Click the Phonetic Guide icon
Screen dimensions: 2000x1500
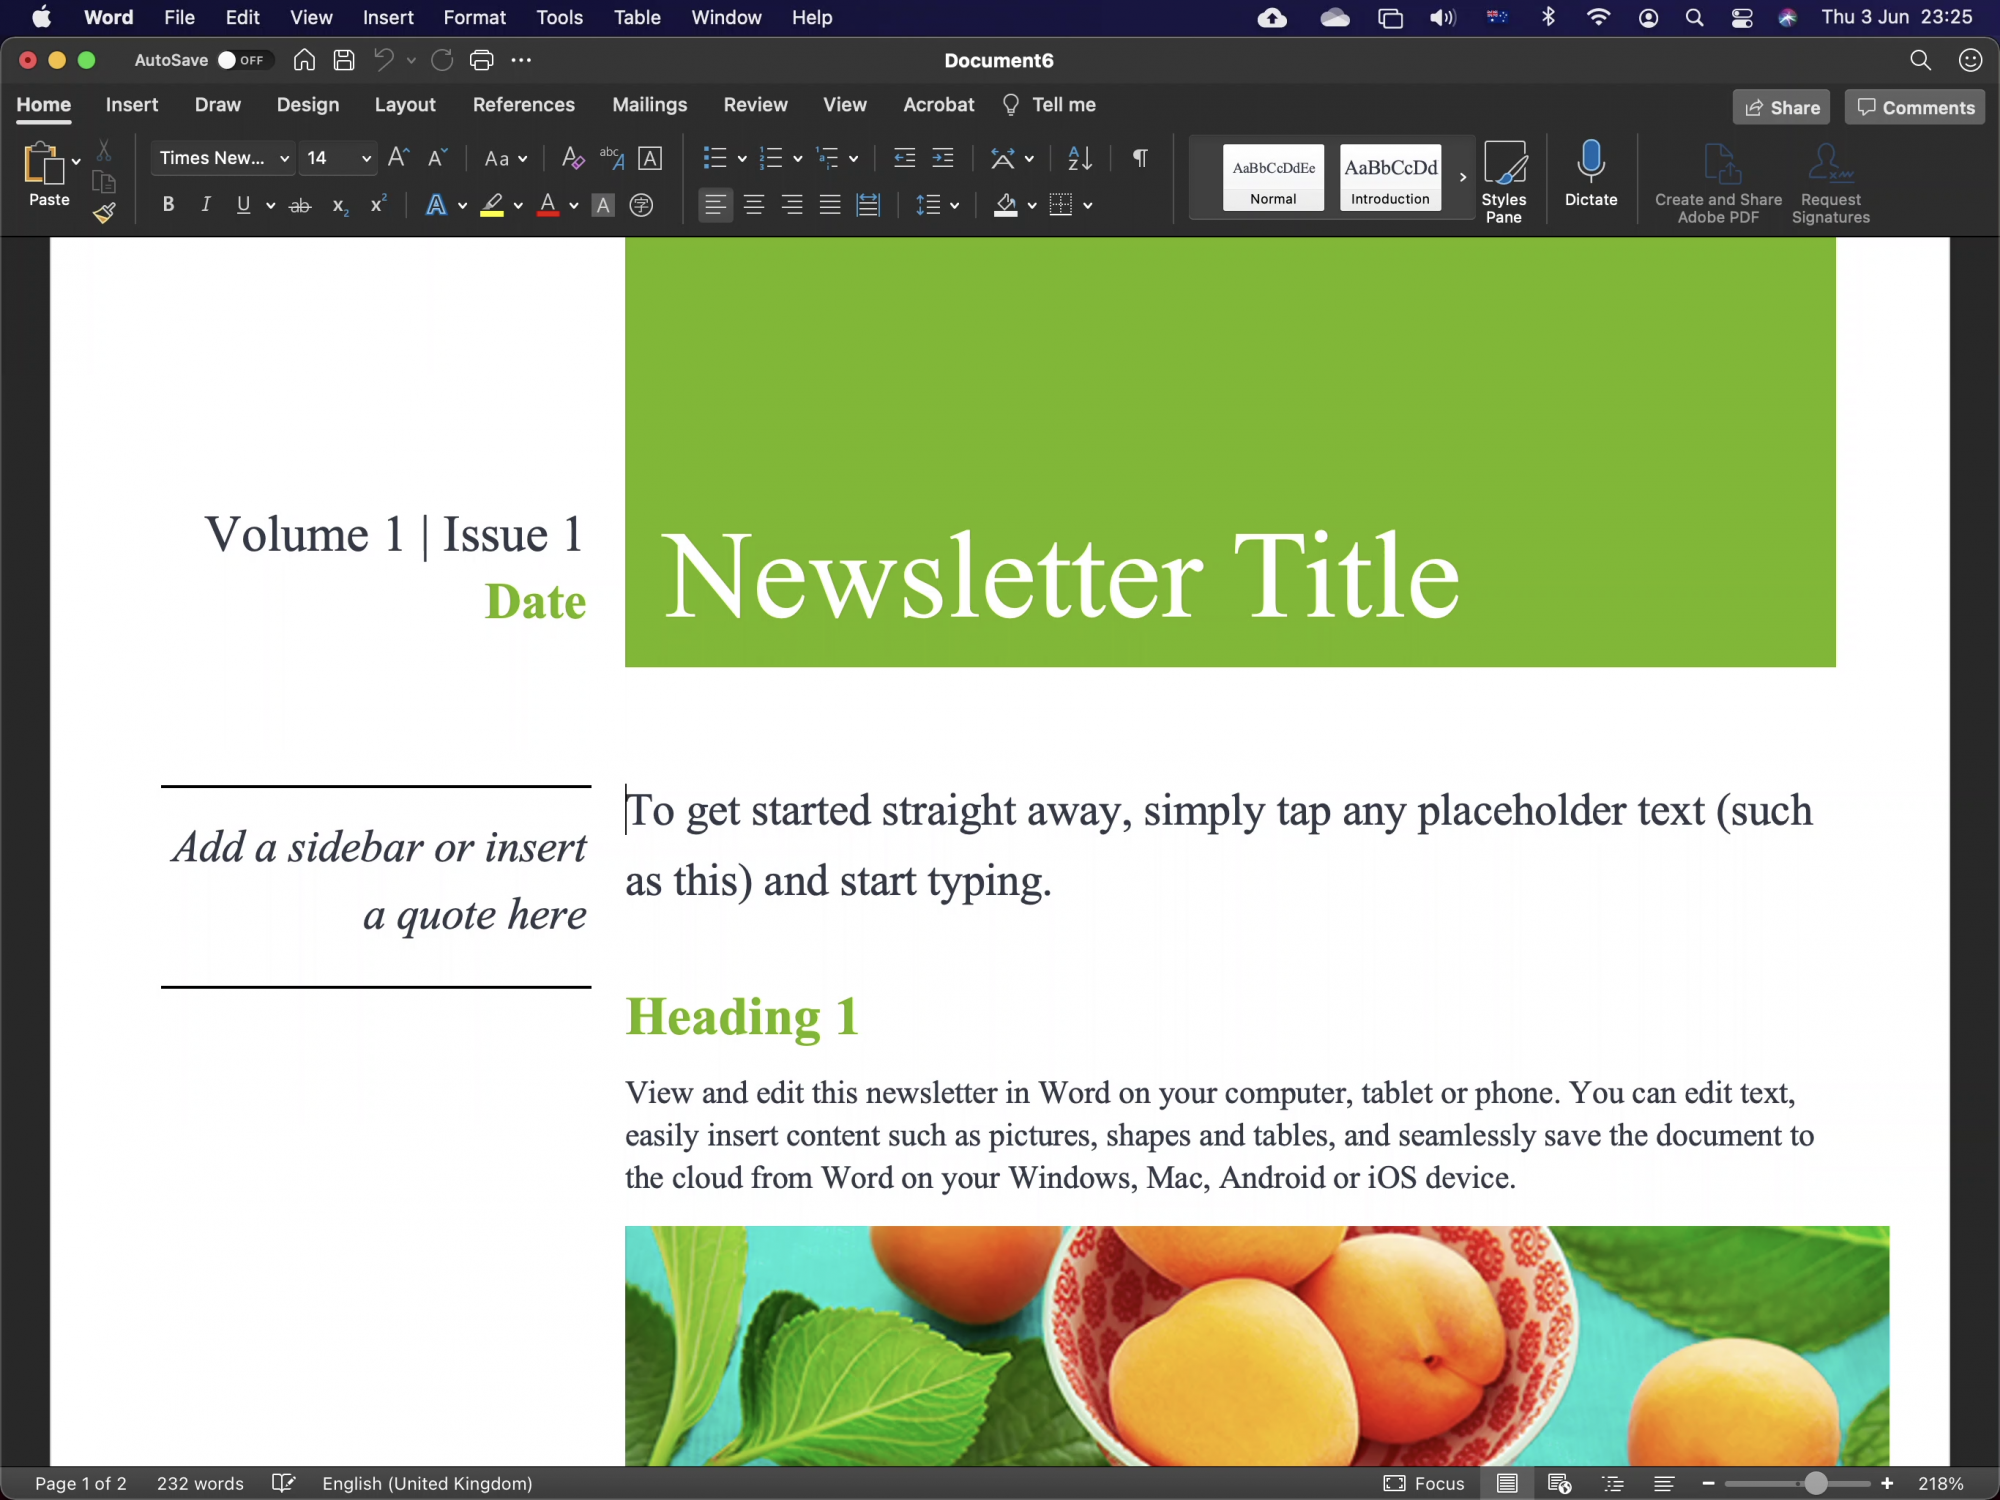611,158
